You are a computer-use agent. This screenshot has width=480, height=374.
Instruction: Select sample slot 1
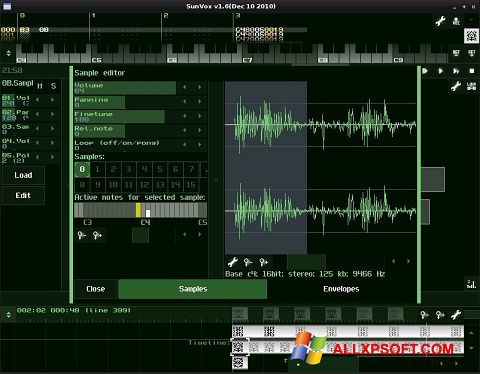(x=97, y=169)
